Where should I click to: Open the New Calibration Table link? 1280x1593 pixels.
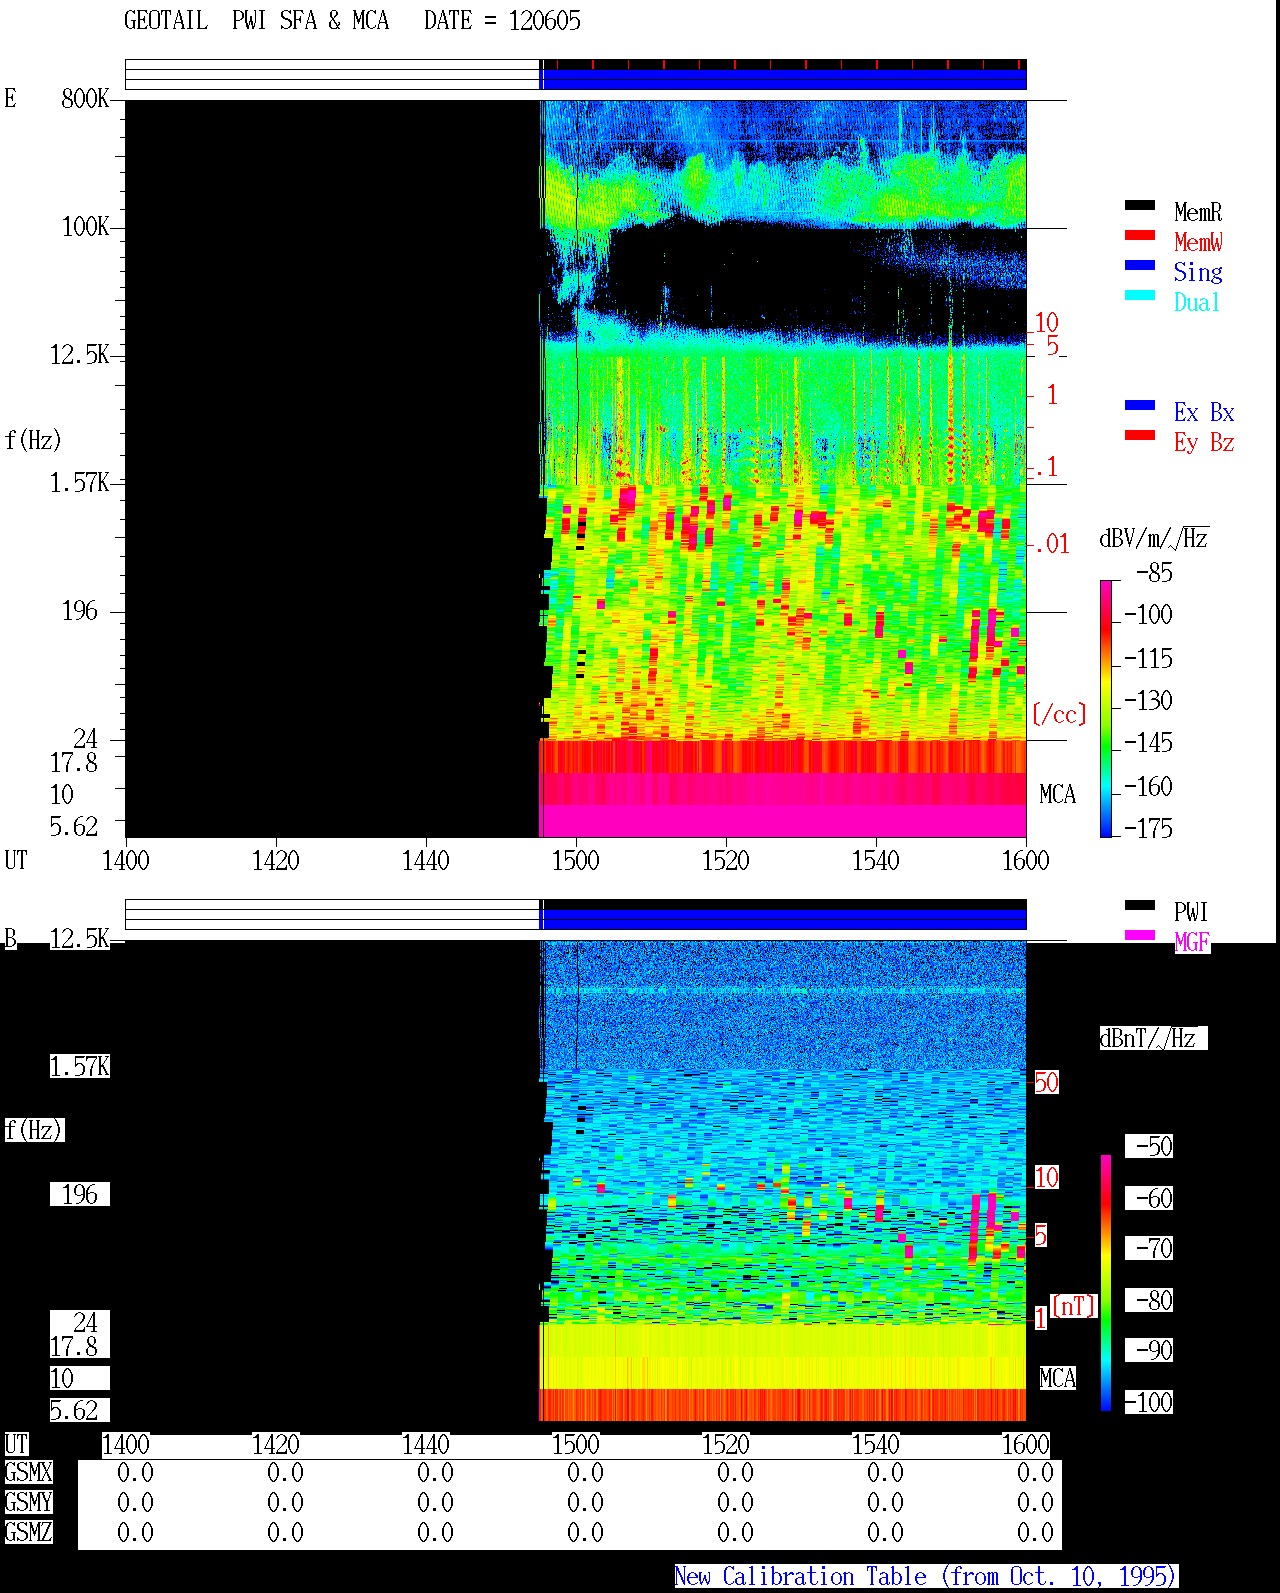(926, 1577)
